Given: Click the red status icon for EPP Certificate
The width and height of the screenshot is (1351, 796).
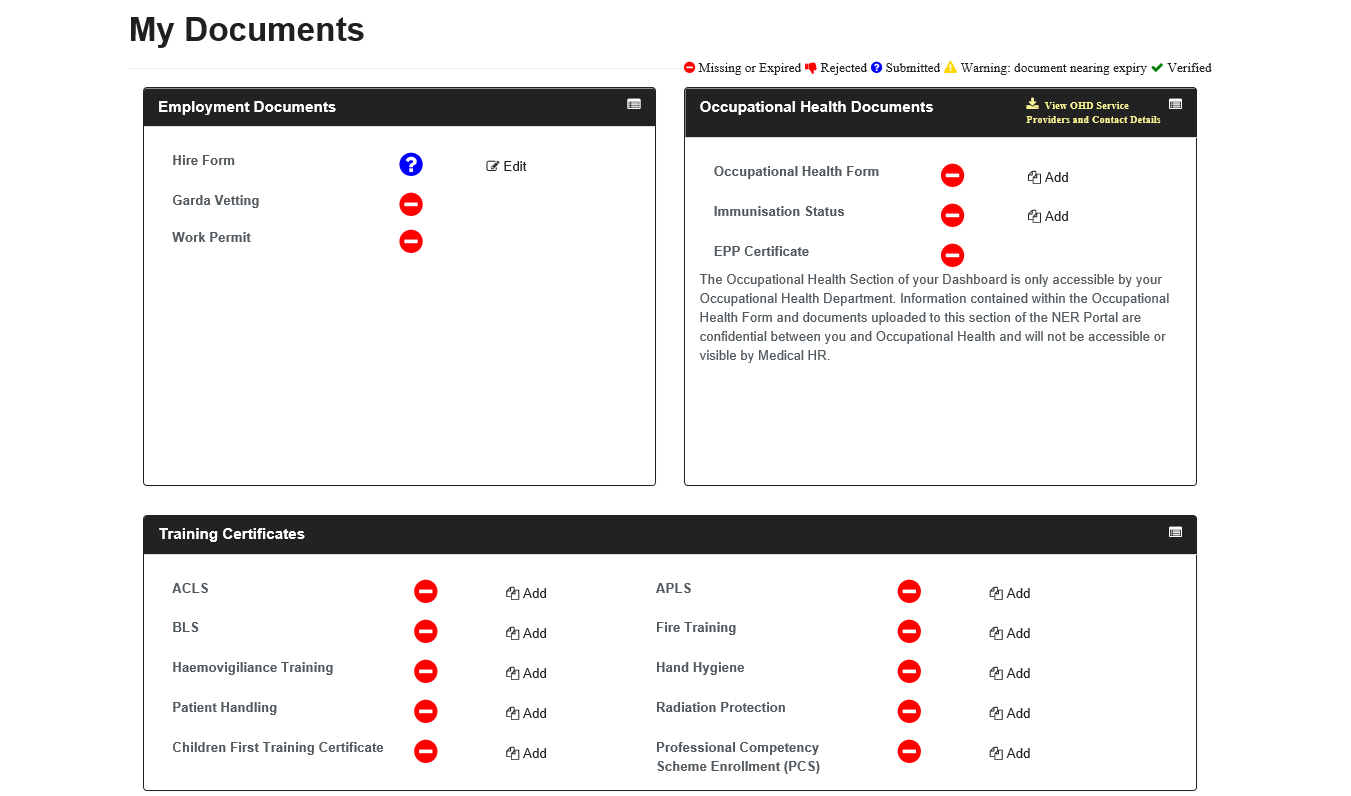Looking at the screenshot, I should pyautogui.click(x=952, y=255).
